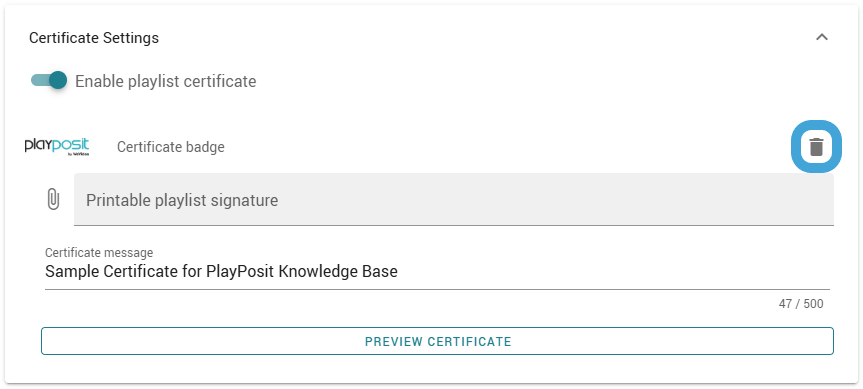
Task: Click the 'posit' part of PlayPosit logo
Action: [72, 146]
